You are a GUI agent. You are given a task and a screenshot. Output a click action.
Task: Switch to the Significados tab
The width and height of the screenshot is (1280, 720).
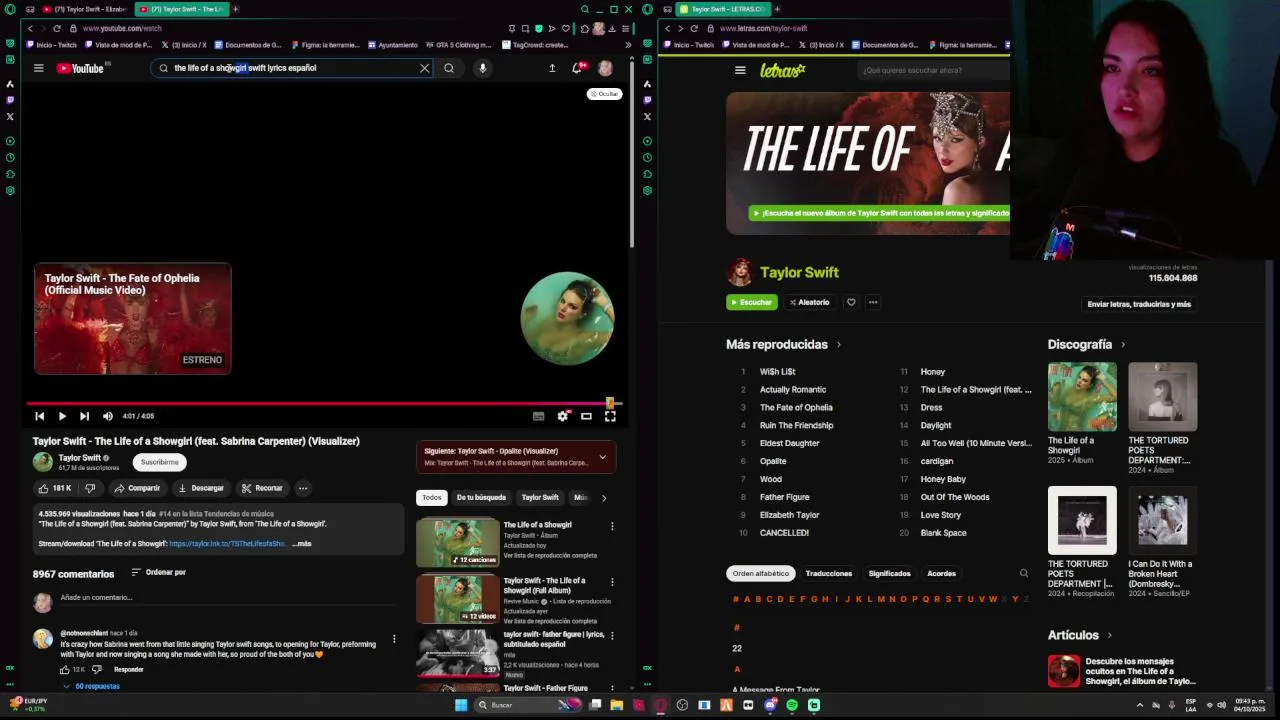click(x=889, y=574)
